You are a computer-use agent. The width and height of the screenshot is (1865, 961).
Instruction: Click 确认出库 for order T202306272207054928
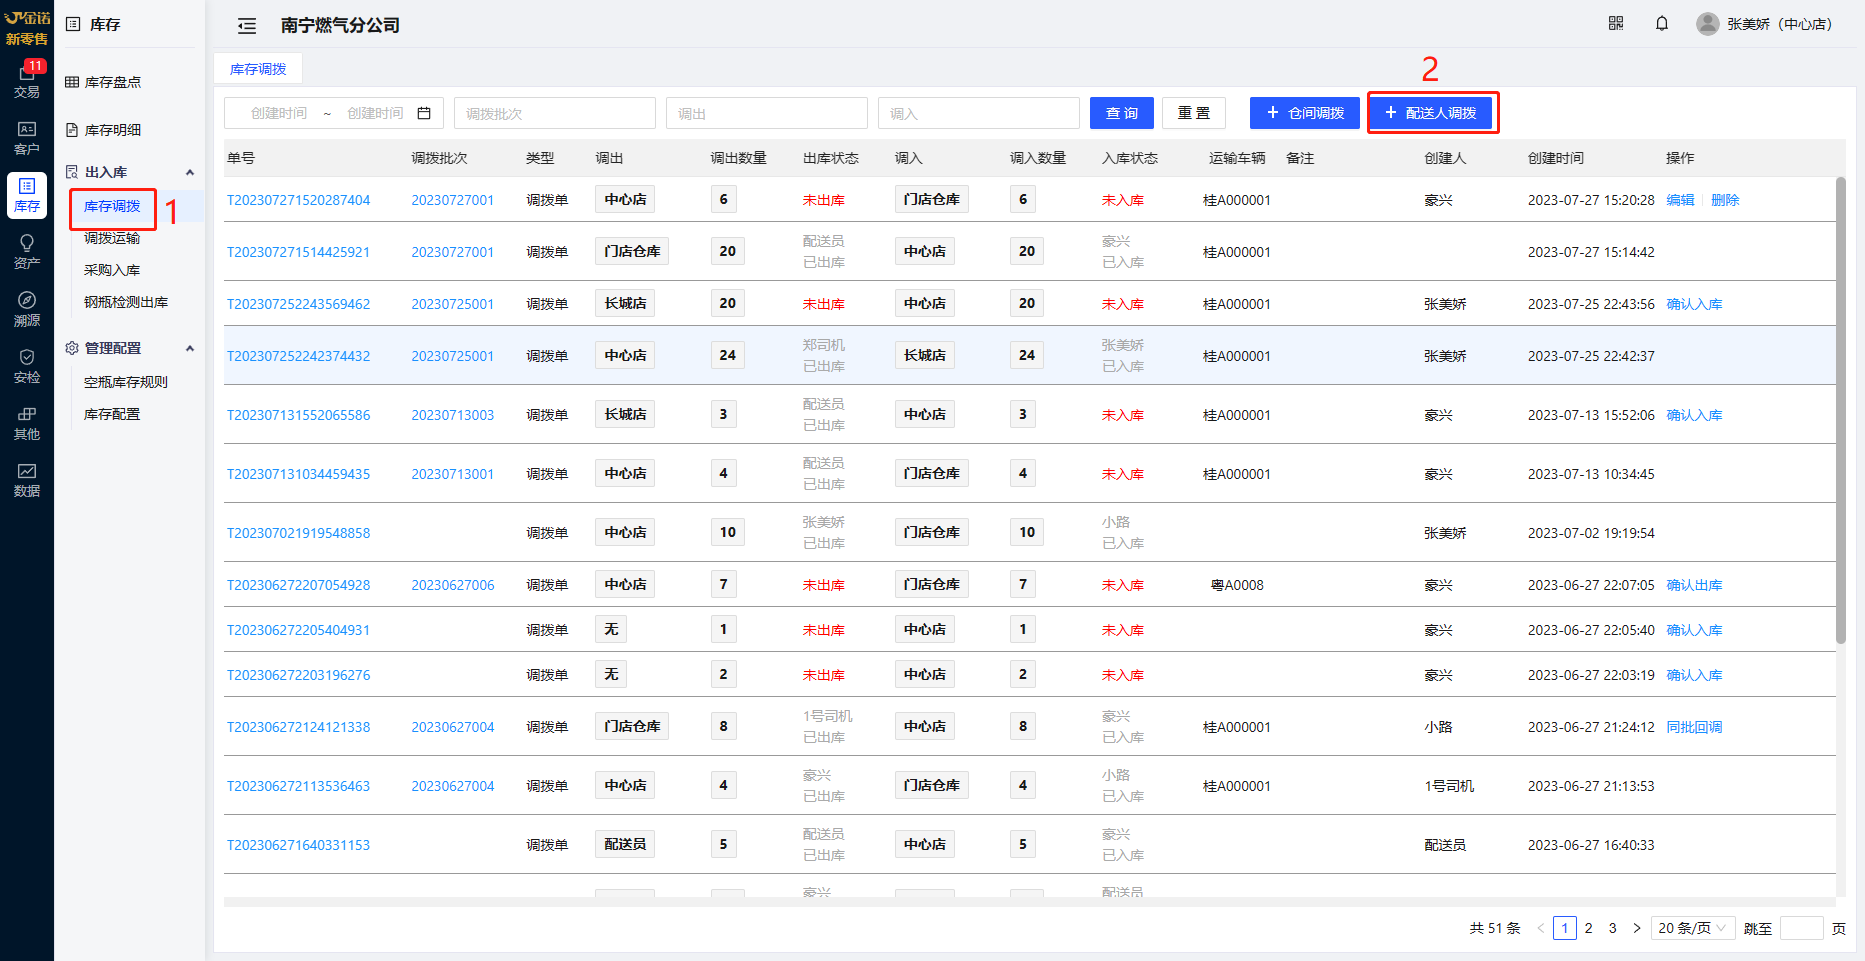coord(1694,585)
